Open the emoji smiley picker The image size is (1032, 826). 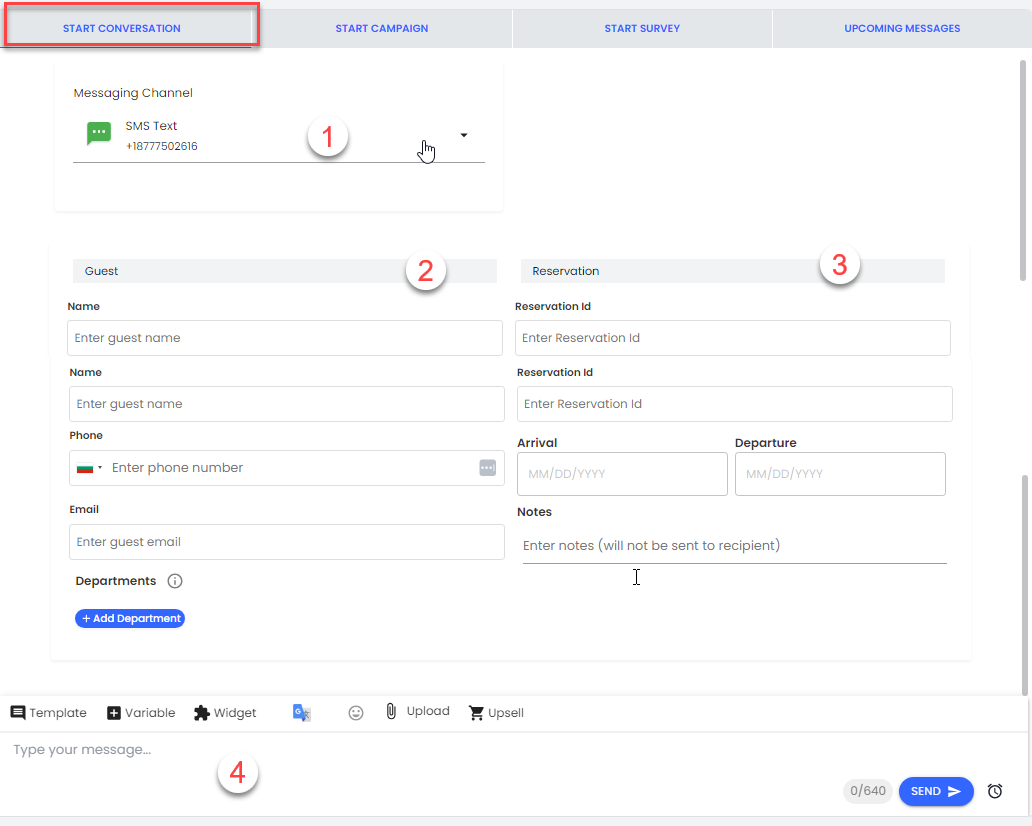[x=356, y=713]
